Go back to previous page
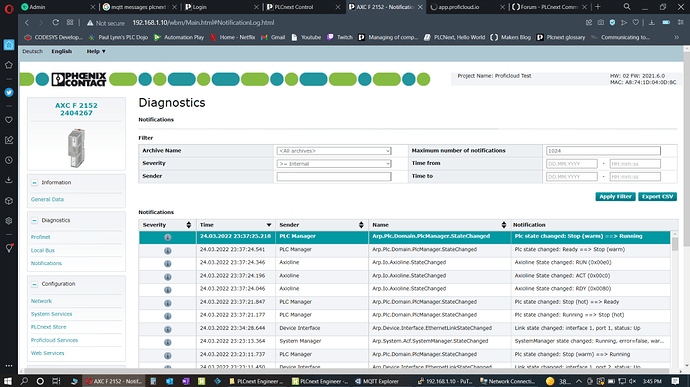Viewport: 690px width, 387px height. click(x=27, y=22)
